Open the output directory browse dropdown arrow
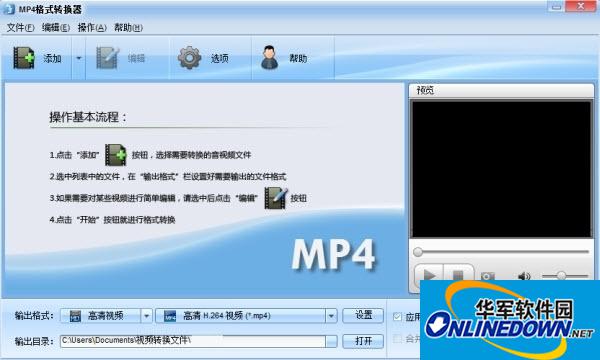Image resolution: width=600 pixels, height=360 pixels. coord(331,341)
